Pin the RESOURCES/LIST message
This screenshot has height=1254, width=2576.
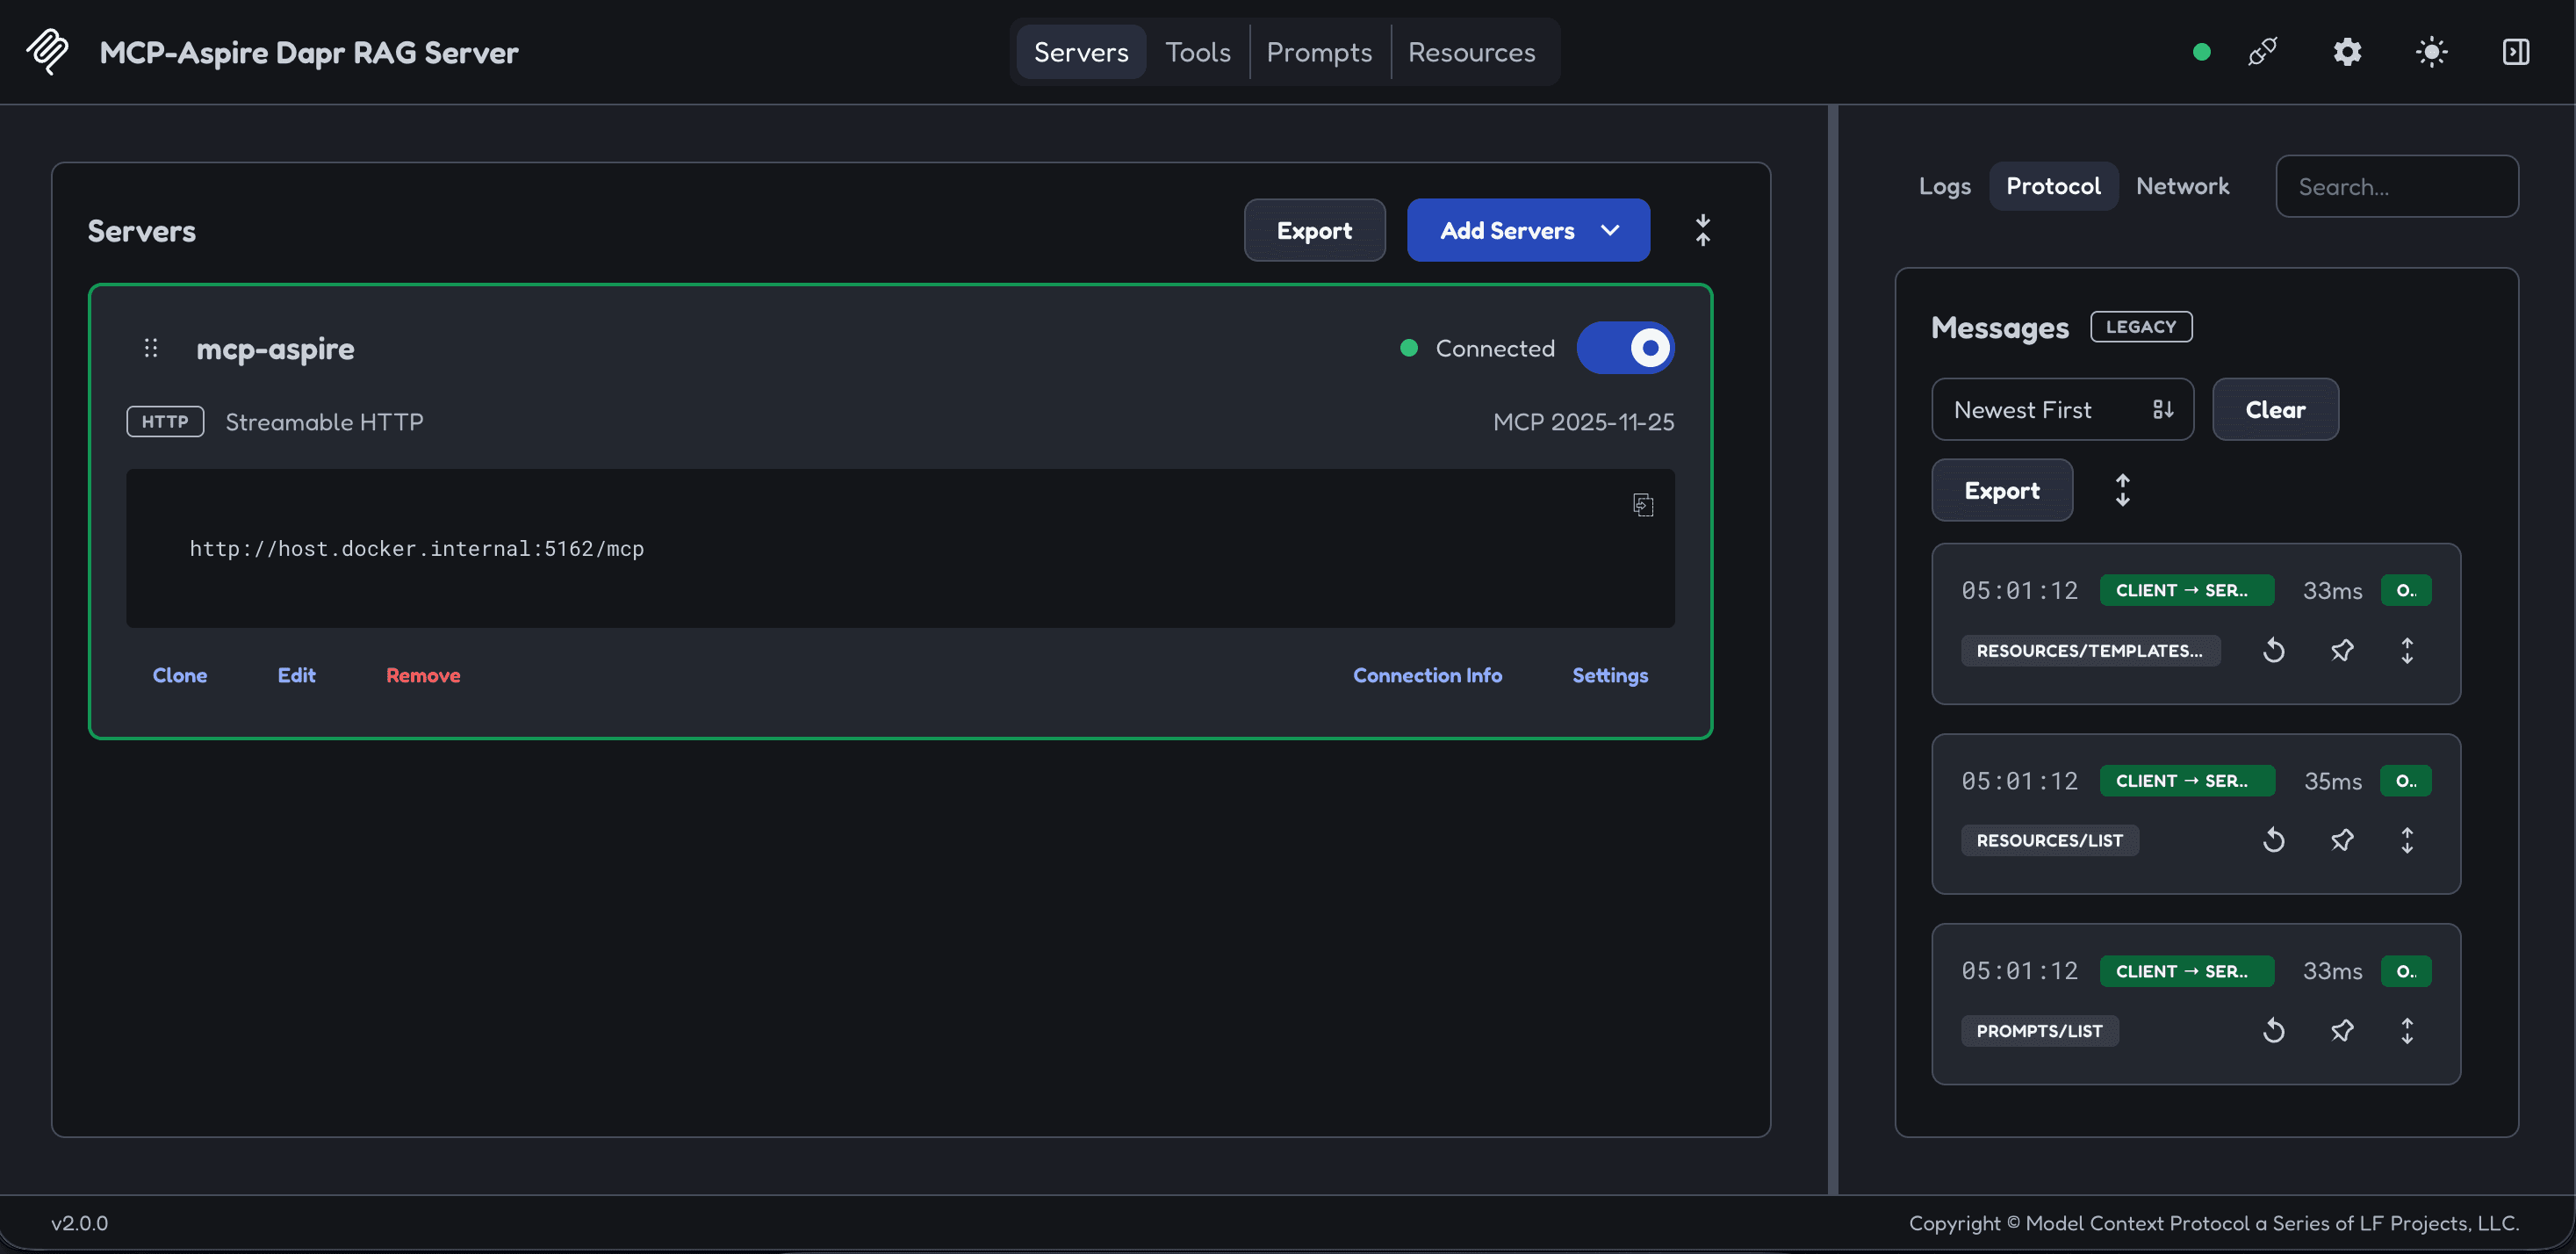point(2341,840)
